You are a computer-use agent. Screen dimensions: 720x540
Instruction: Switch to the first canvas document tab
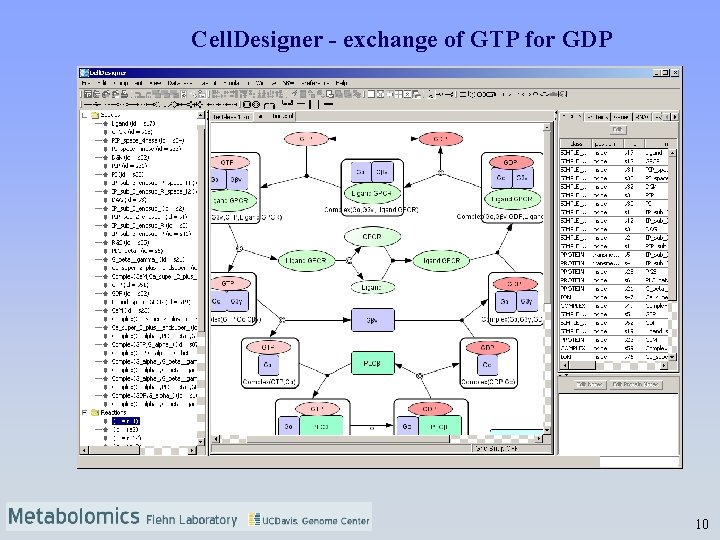231,117
